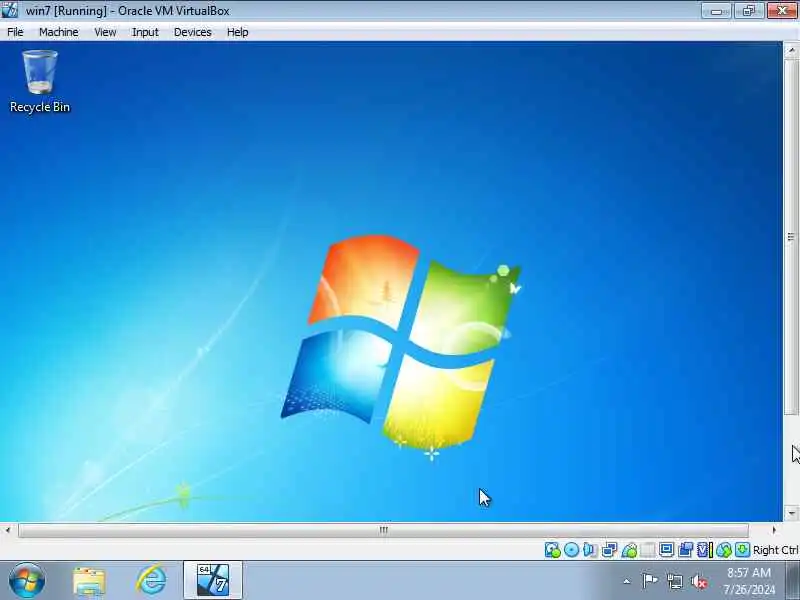Viewport: 800px width, 600px height.
Task: Click the VirtualBox hard disk activity indicator
Action: (x=553, y=550)
